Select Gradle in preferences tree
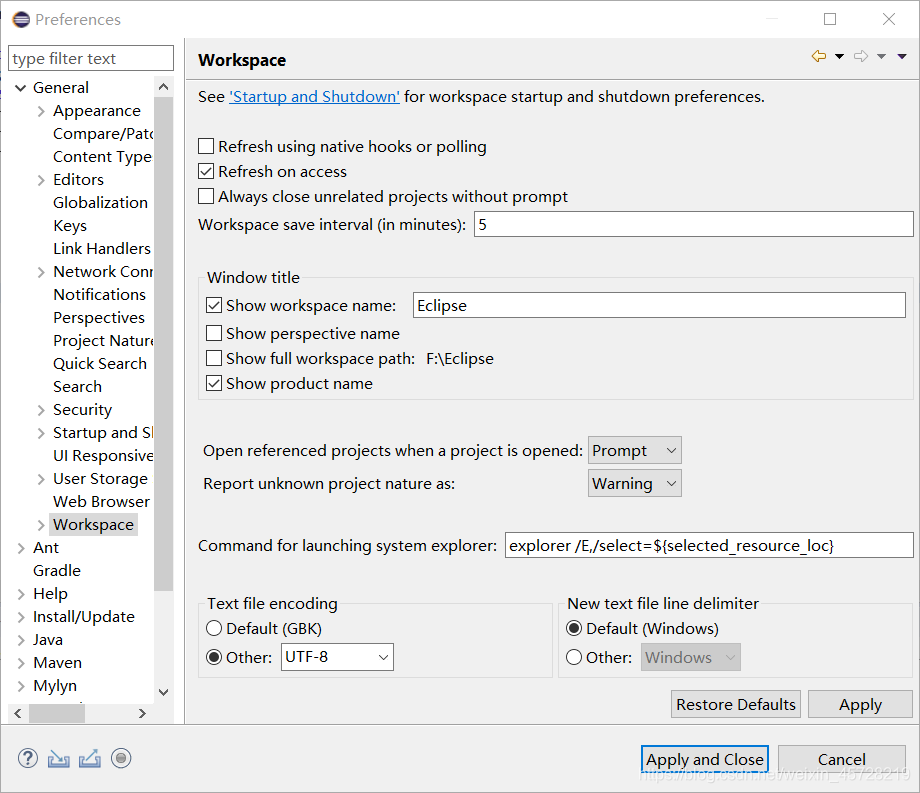This screenshot has width=920, height=793. click(57, 571)
